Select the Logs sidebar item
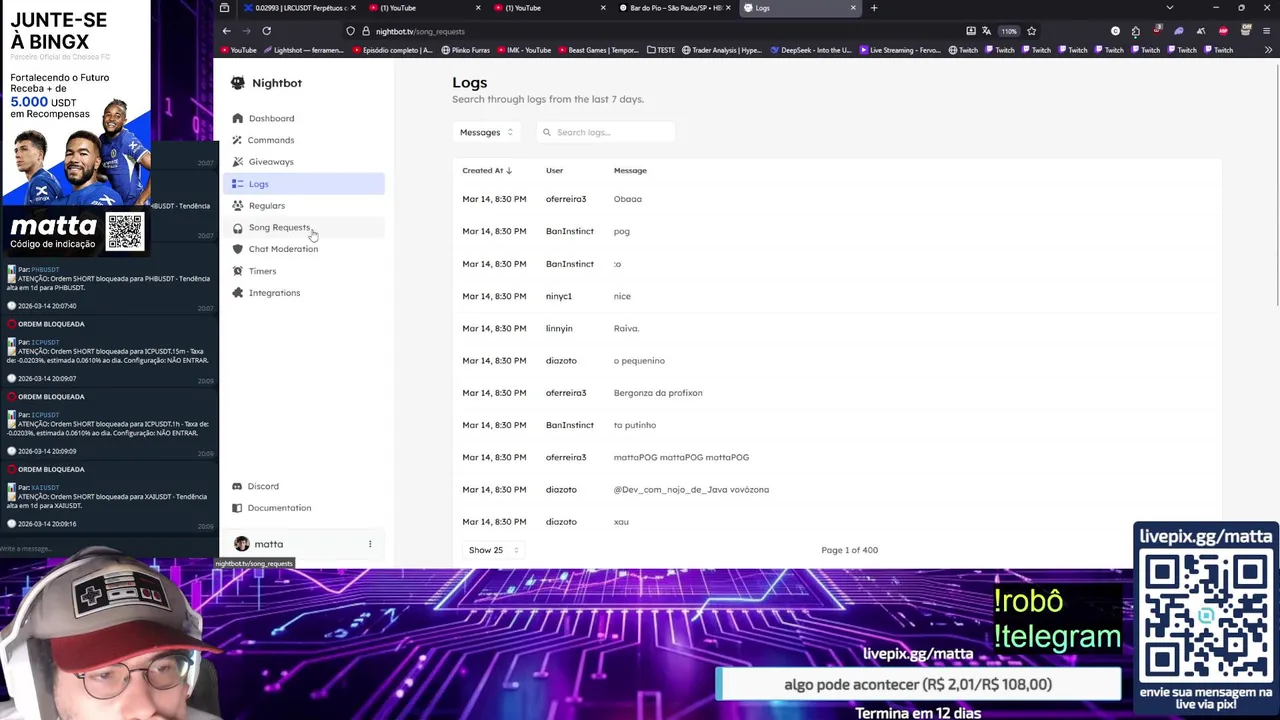The width and height of the screenshot is (1280, 720). tap(305, 184)
